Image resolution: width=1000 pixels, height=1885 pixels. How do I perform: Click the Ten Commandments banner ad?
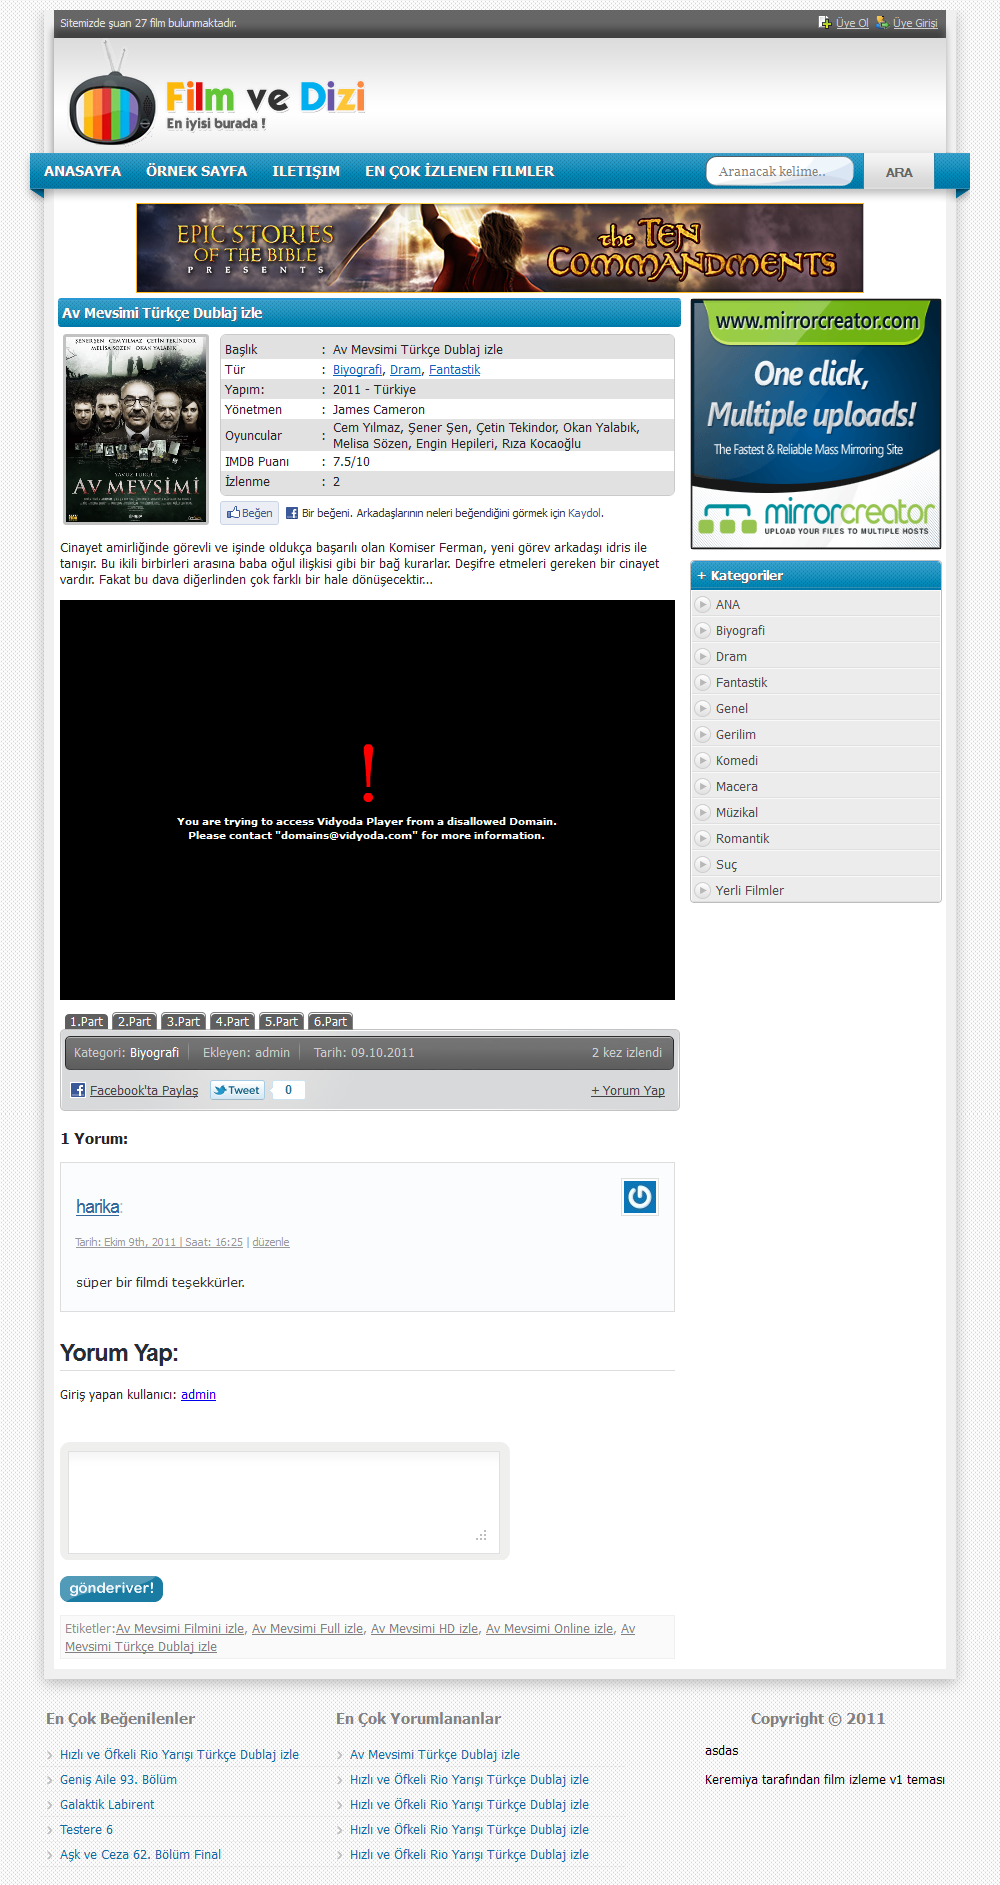(x=500, y=248)
